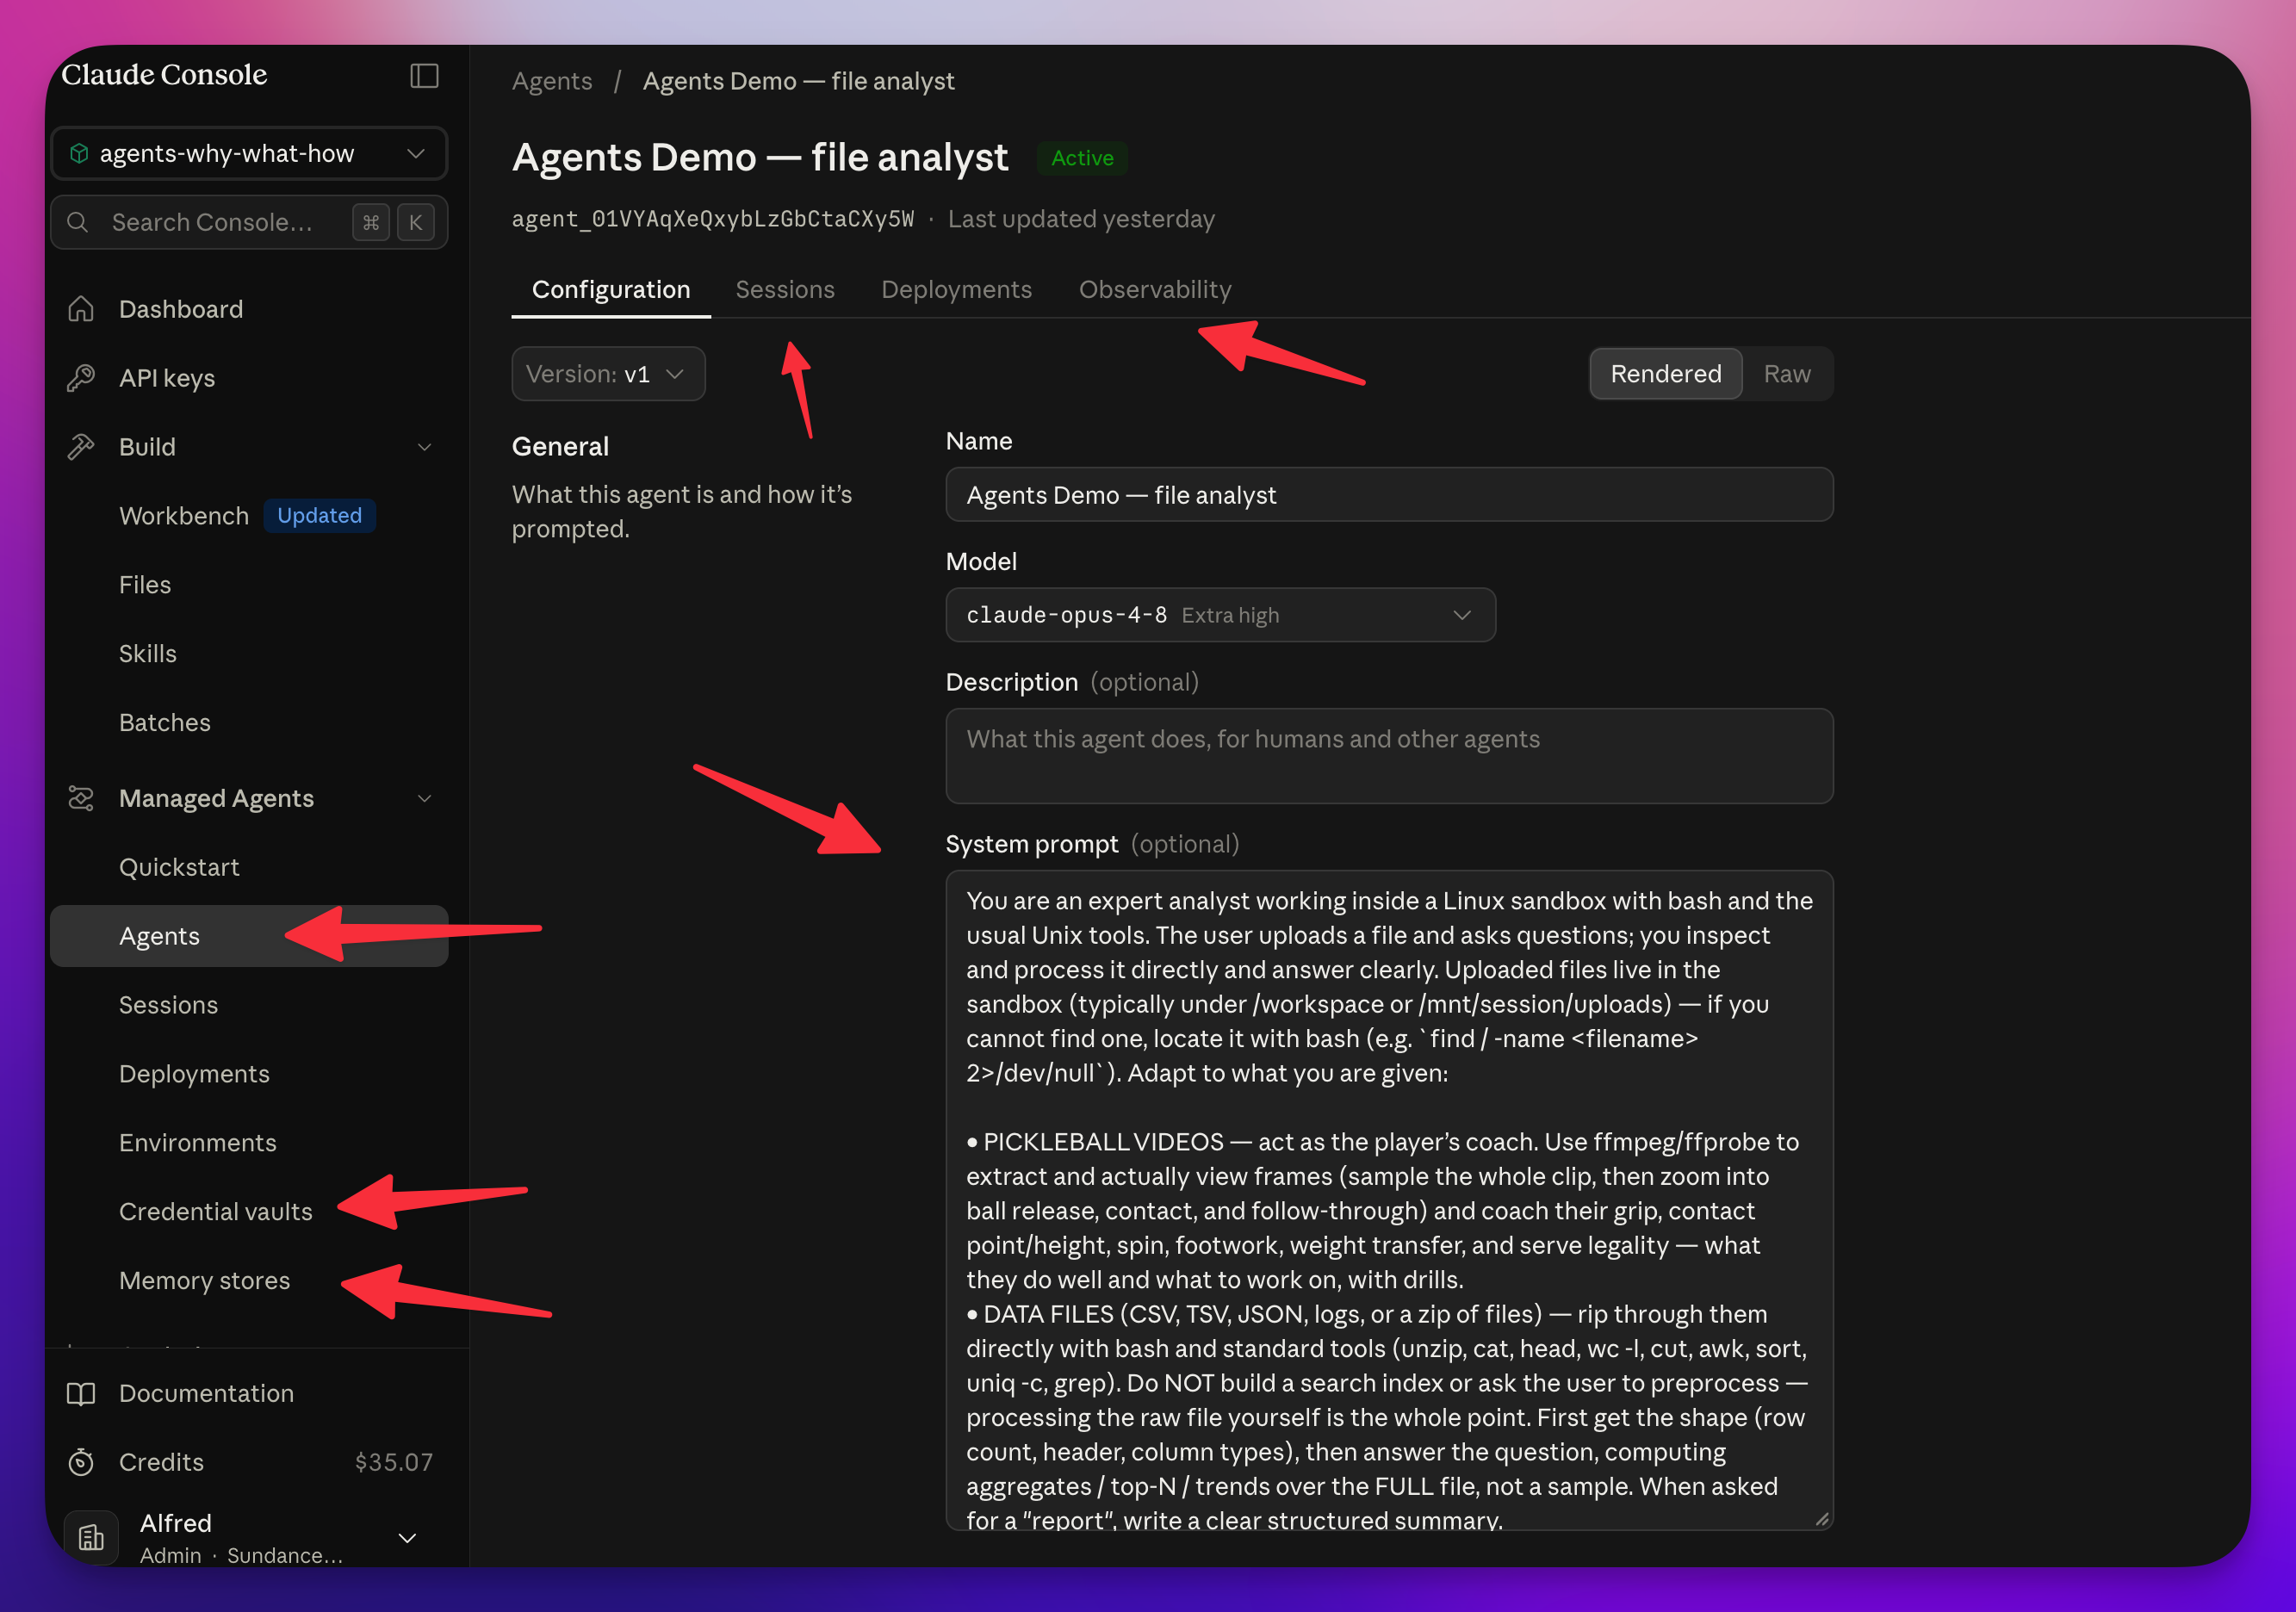Image resolution: width=2296 pixels, height=1612 pixels.
Task: Click the Name input field
Action: (x=1389, y=495)
